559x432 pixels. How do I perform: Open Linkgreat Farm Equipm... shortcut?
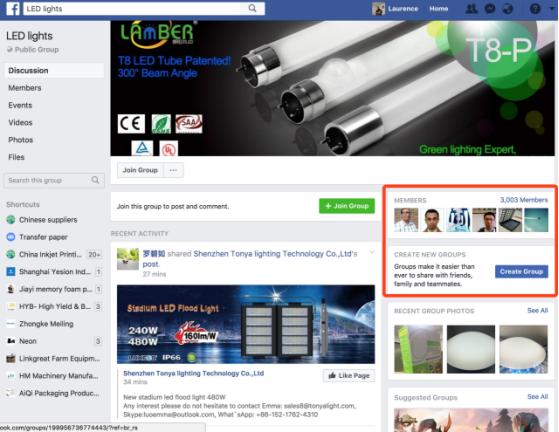[x=60, y=359]
